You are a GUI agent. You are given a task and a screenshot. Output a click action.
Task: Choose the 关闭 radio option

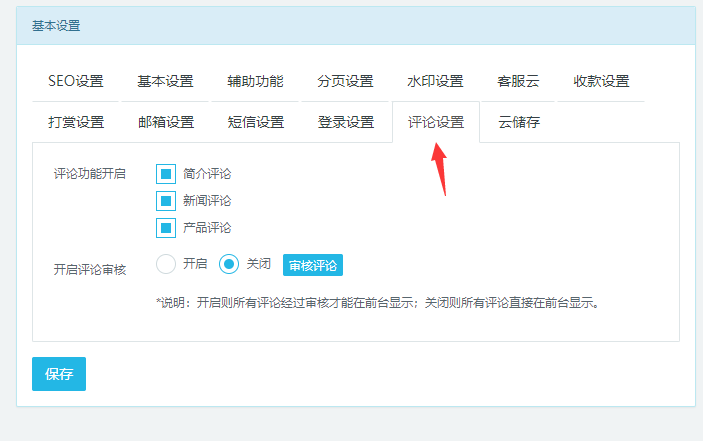click(229, 264)
